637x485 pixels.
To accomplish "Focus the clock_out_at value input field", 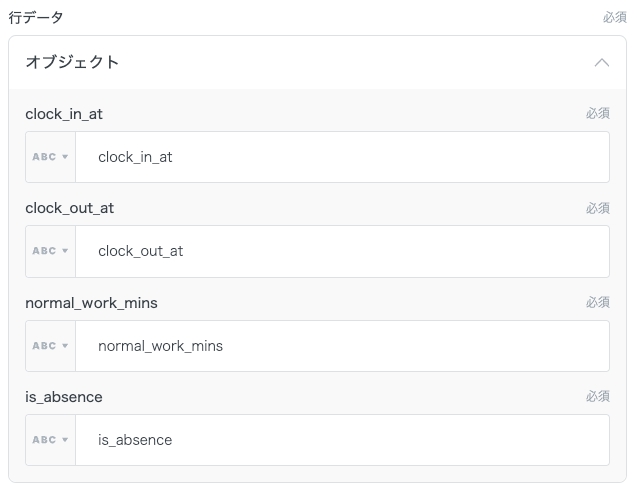I will tap(342, 251).
